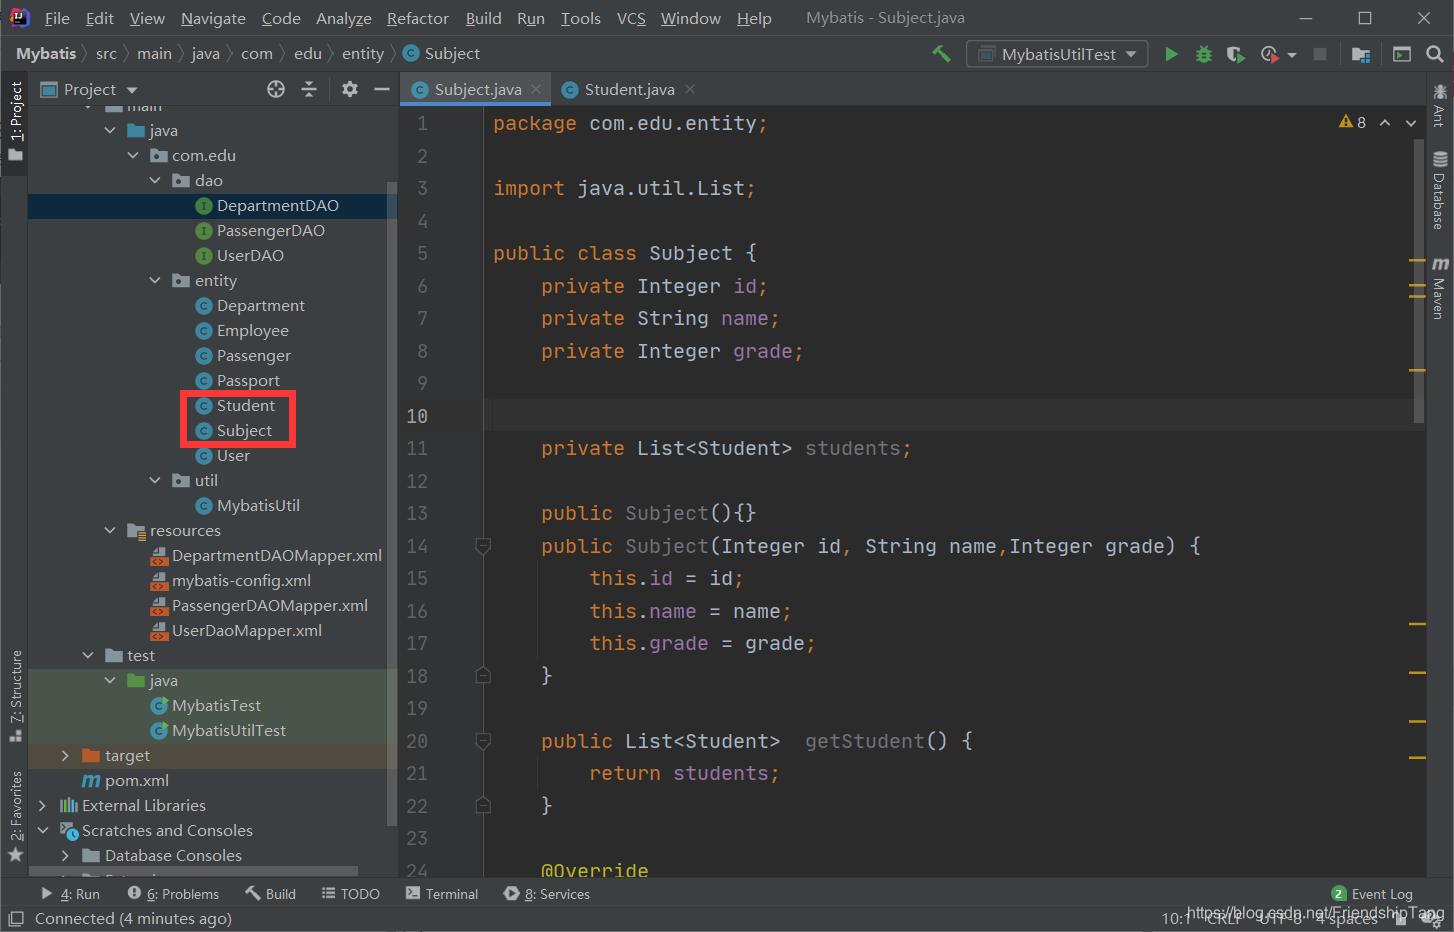This screenshot has height=932, width=1454.
Task: Open select-file dropdown beside profiler icon
Action: tap(1292, 55)
